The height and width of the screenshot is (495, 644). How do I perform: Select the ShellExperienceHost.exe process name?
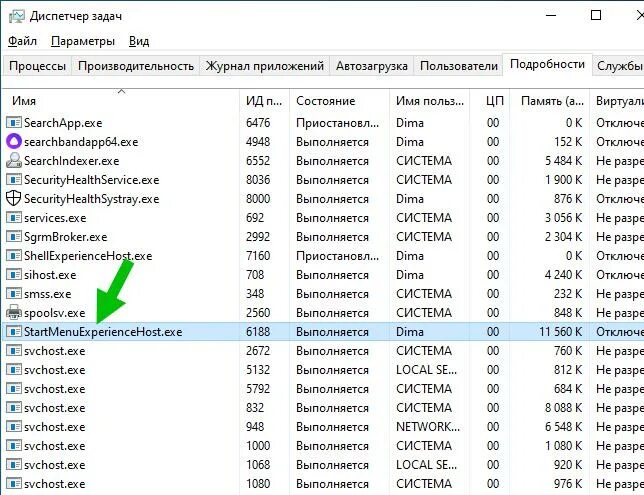pyautogui.click(x=88, y=256)
